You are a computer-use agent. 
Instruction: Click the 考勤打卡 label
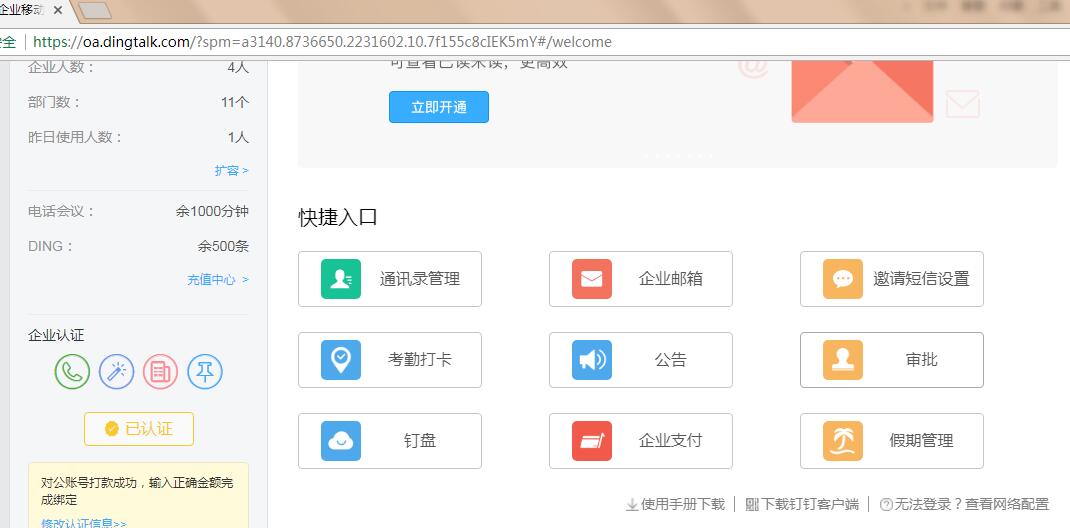point(420,360)
